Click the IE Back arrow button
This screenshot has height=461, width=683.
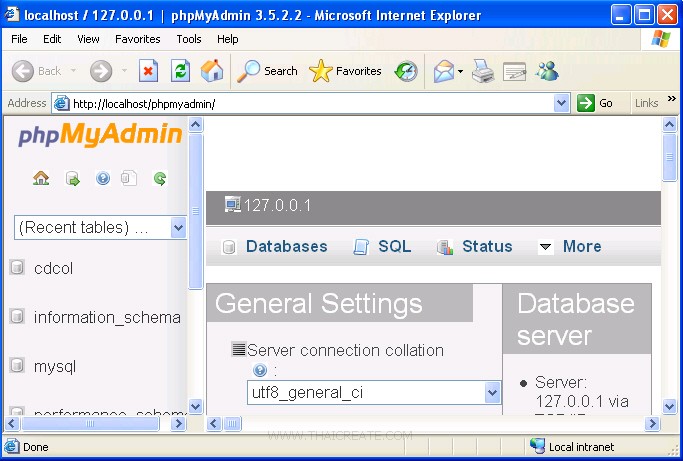tap(23, 71)
